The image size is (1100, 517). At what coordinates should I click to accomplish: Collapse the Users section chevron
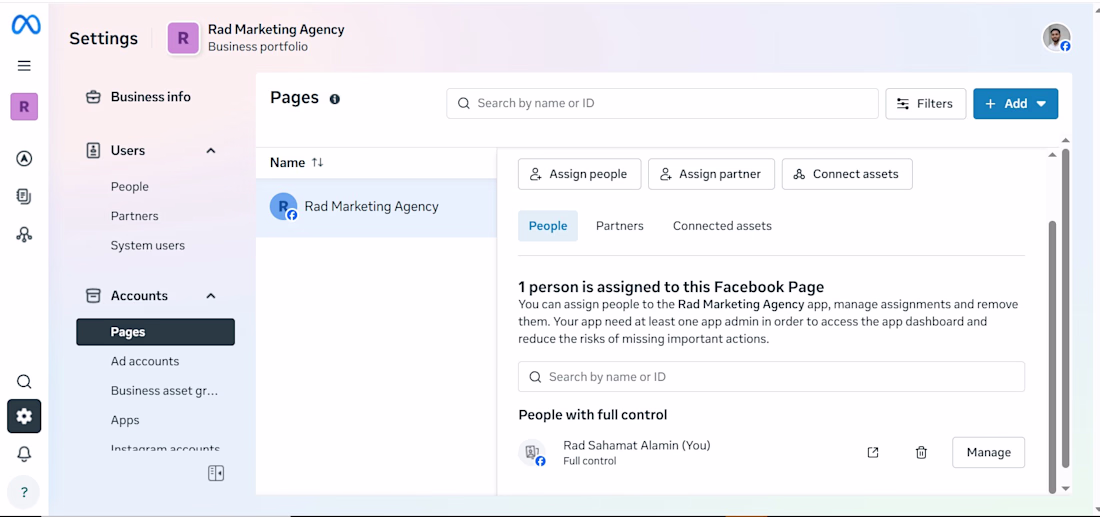pos(210,151)
